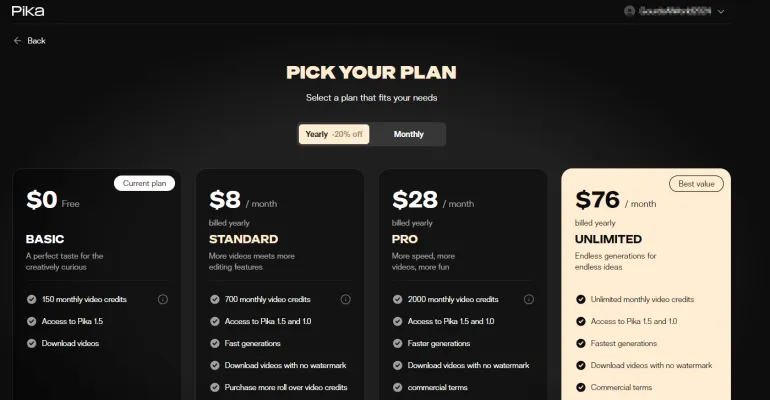
Task: Click info icon beside 2000 monthly video credits
Action: pyautogui.click(x=529, y=299)
